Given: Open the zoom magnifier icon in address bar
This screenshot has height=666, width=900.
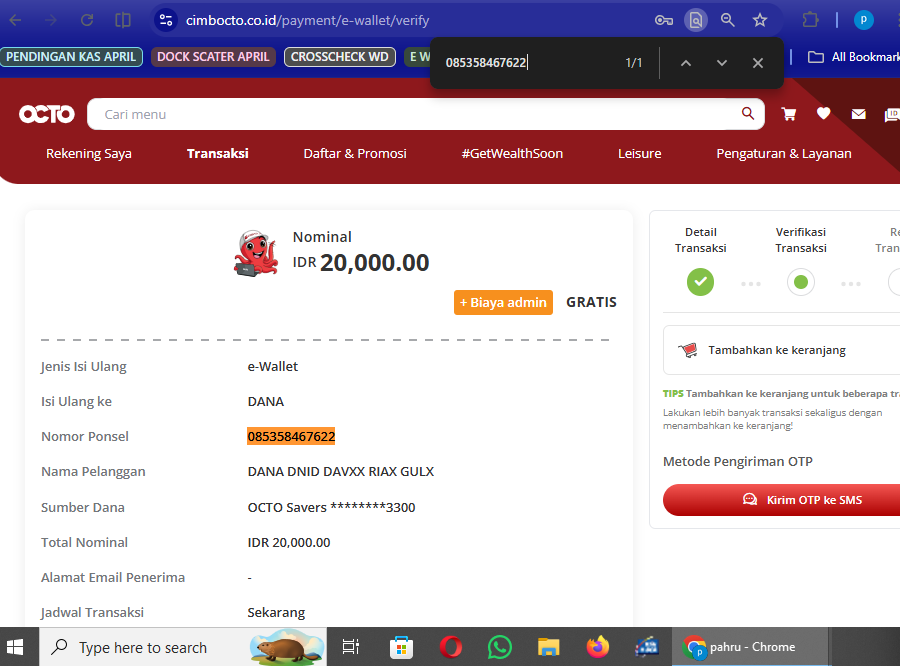Looking at the screenshot, I should point(728,21).
